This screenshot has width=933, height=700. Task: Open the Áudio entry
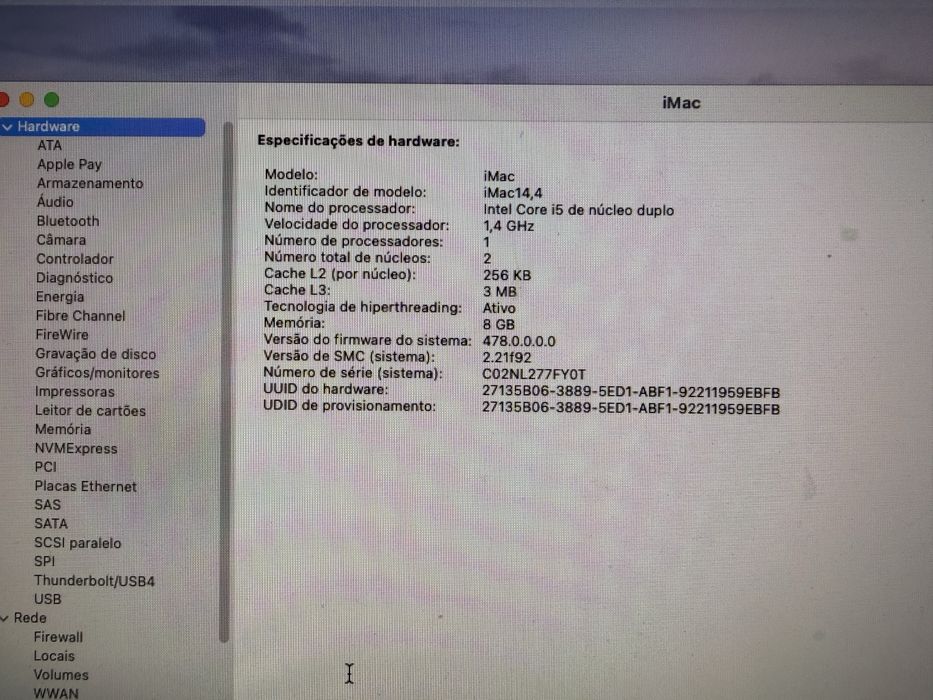tap(55, 202)
